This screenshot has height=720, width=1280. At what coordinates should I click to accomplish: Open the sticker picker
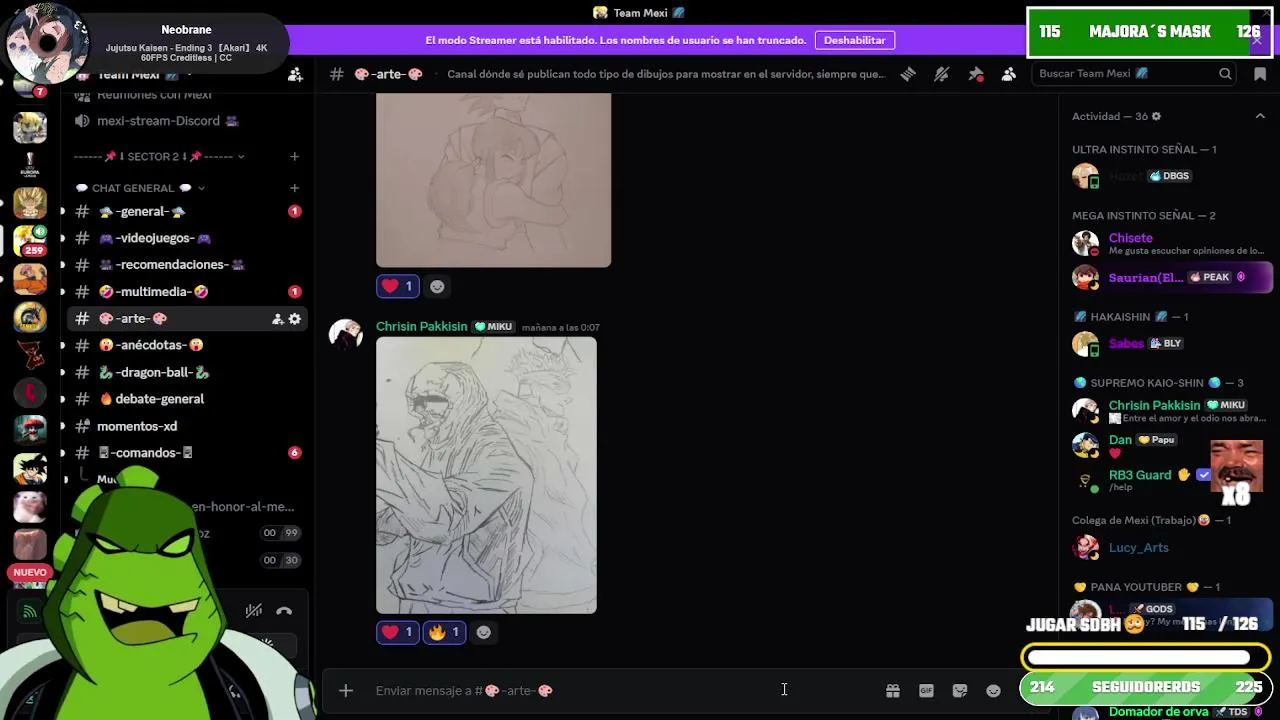[960, 690]
